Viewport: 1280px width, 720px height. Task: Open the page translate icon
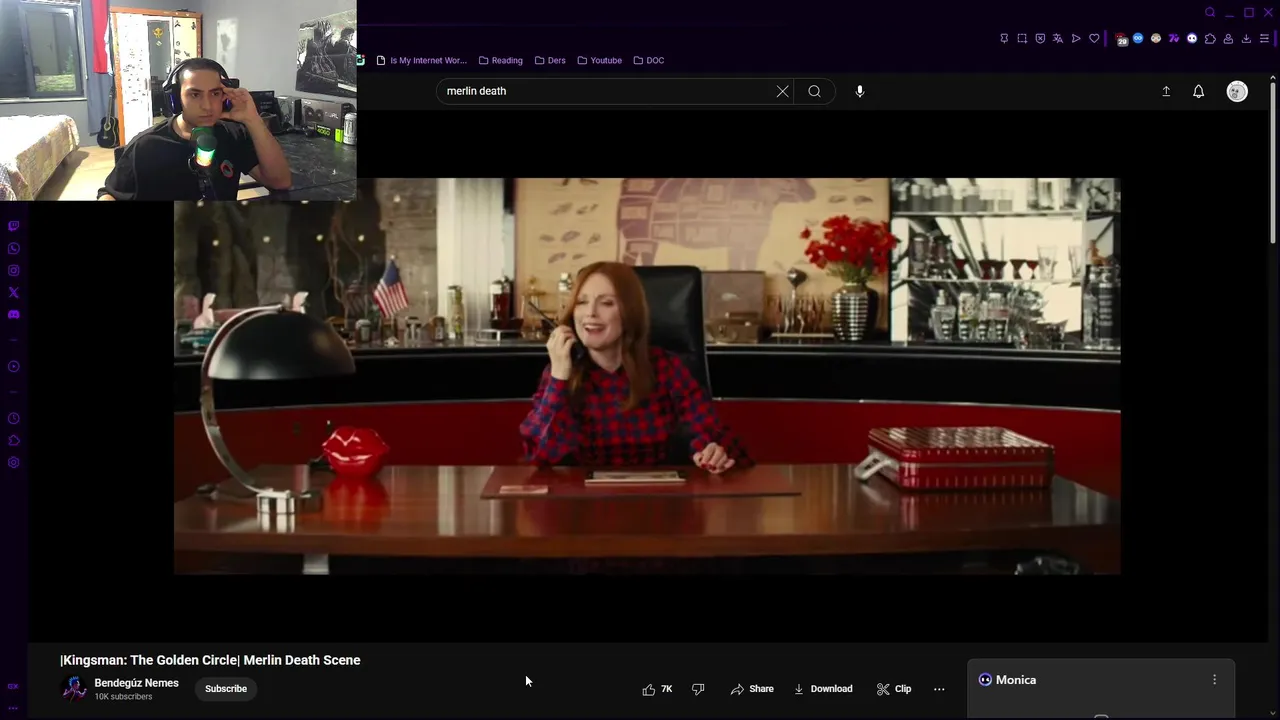click(1058, 38)
